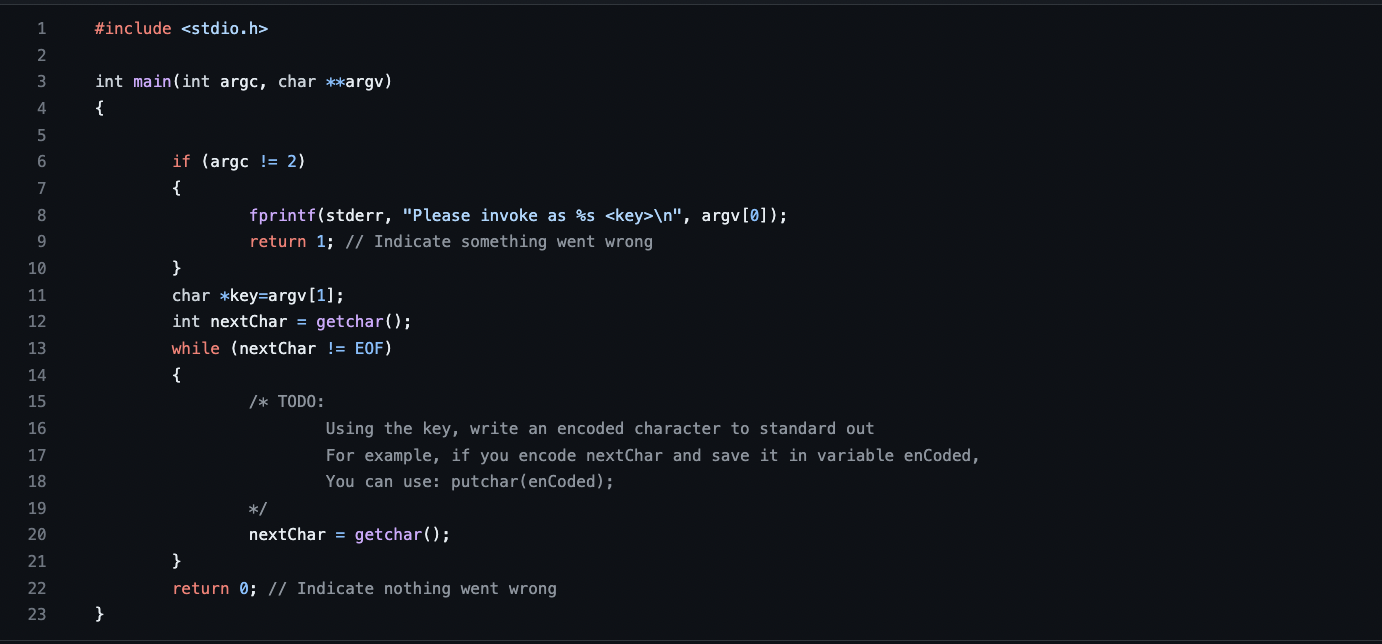1382x644 pixels.
Task: Click line number 8 in gutter
Action: 41,215
